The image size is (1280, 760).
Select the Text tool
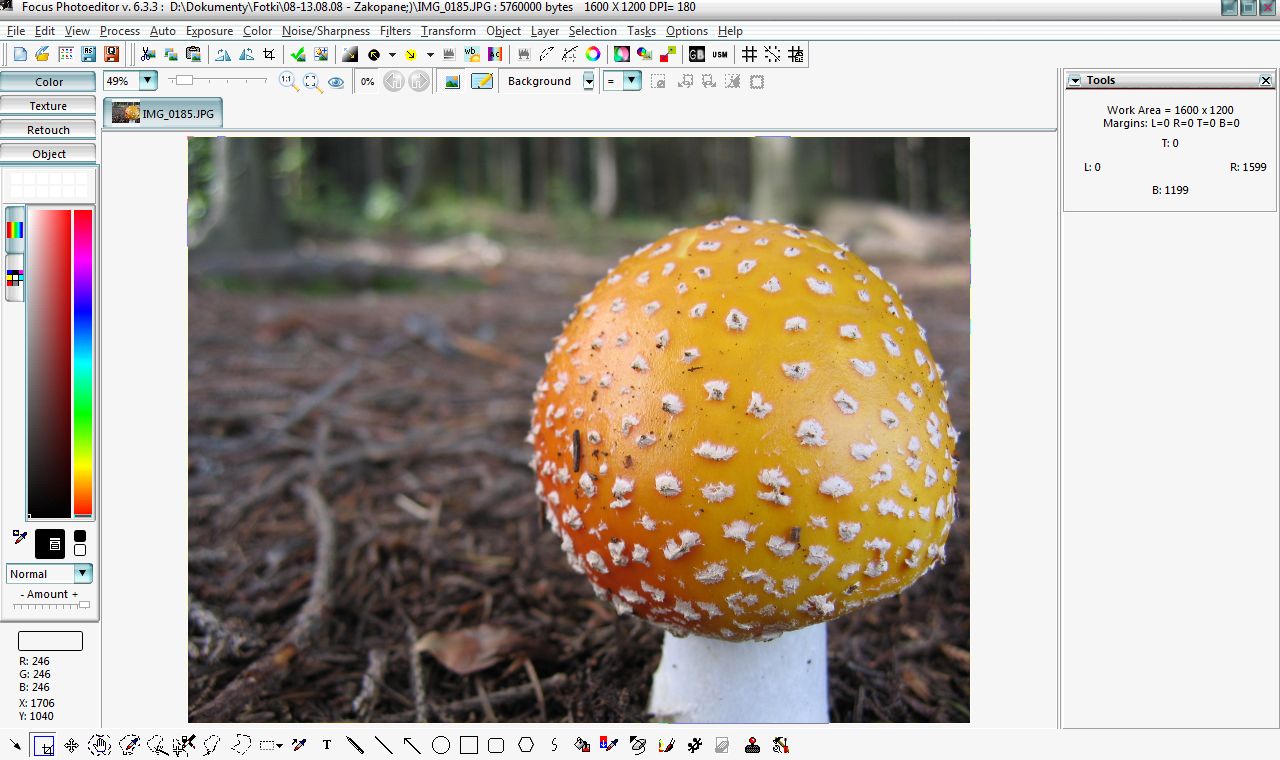tap(327, 745)
